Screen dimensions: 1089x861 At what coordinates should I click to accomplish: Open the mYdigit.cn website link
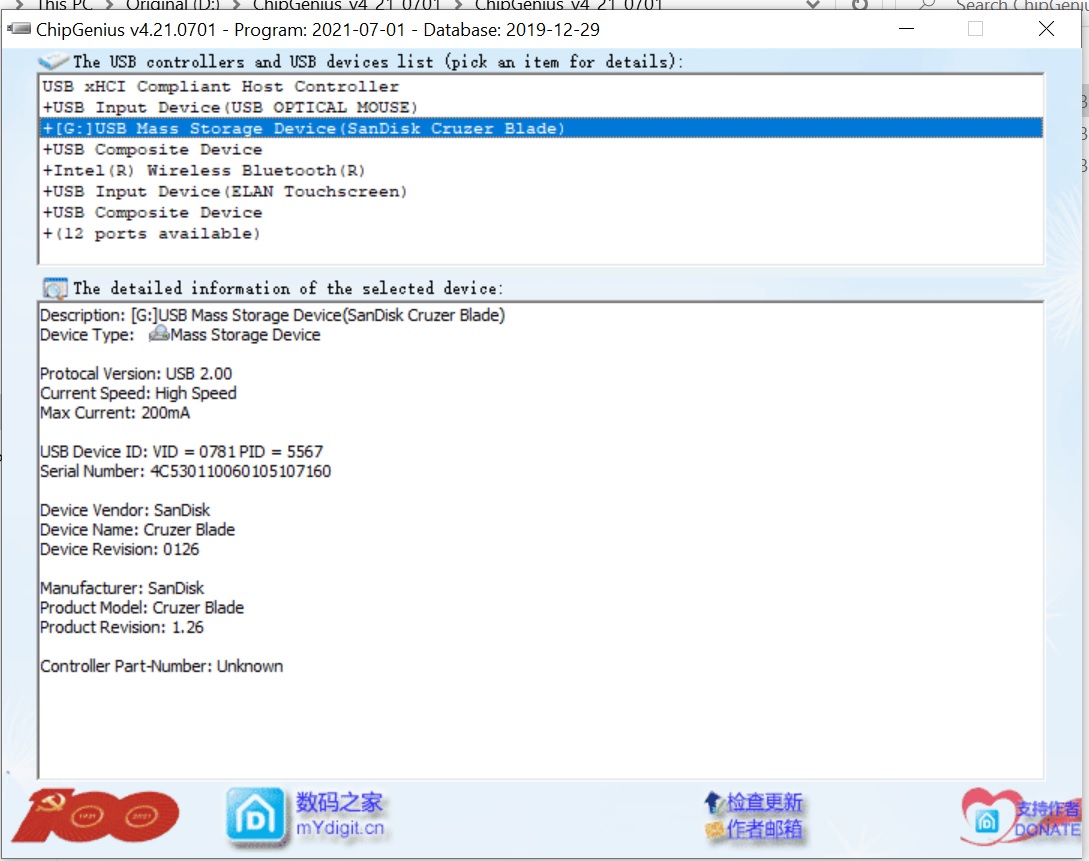click(x=340, y=828)
